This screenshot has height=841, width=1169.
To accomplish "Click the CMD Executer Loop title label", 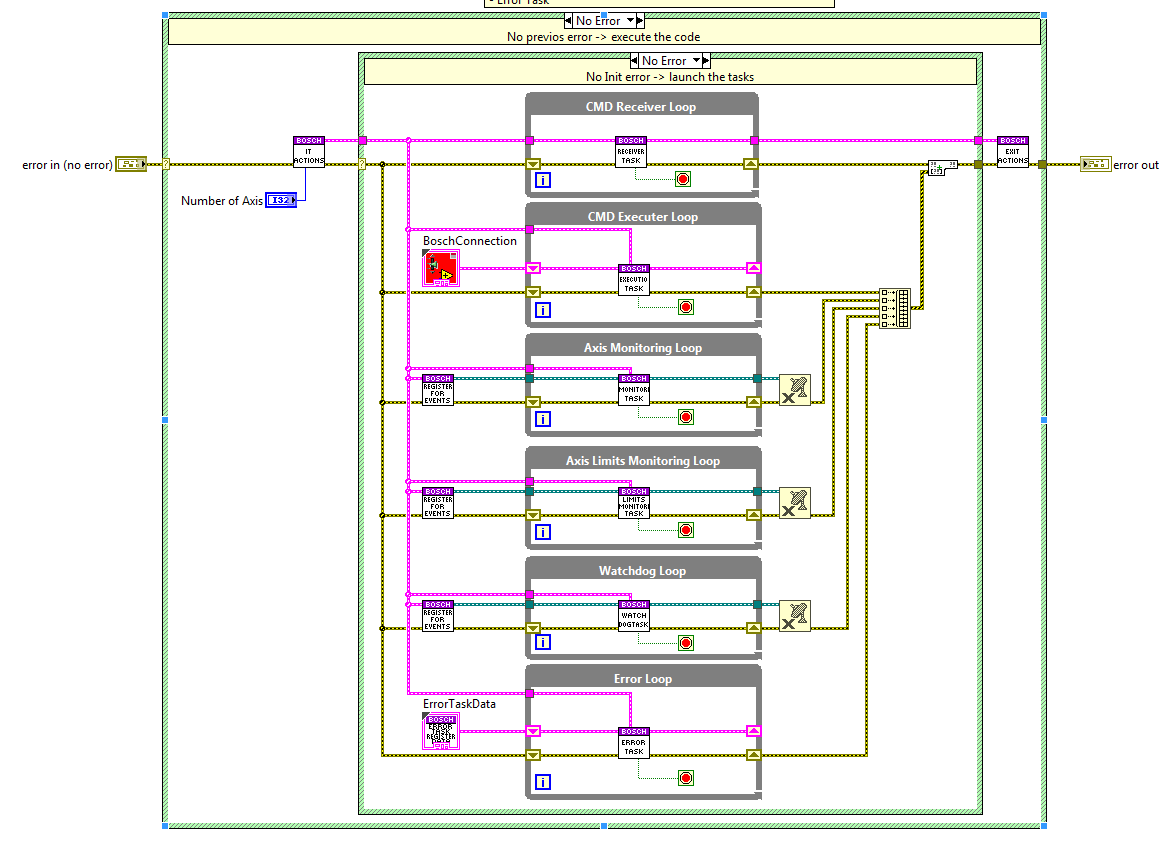I will [x=643, y=217].
